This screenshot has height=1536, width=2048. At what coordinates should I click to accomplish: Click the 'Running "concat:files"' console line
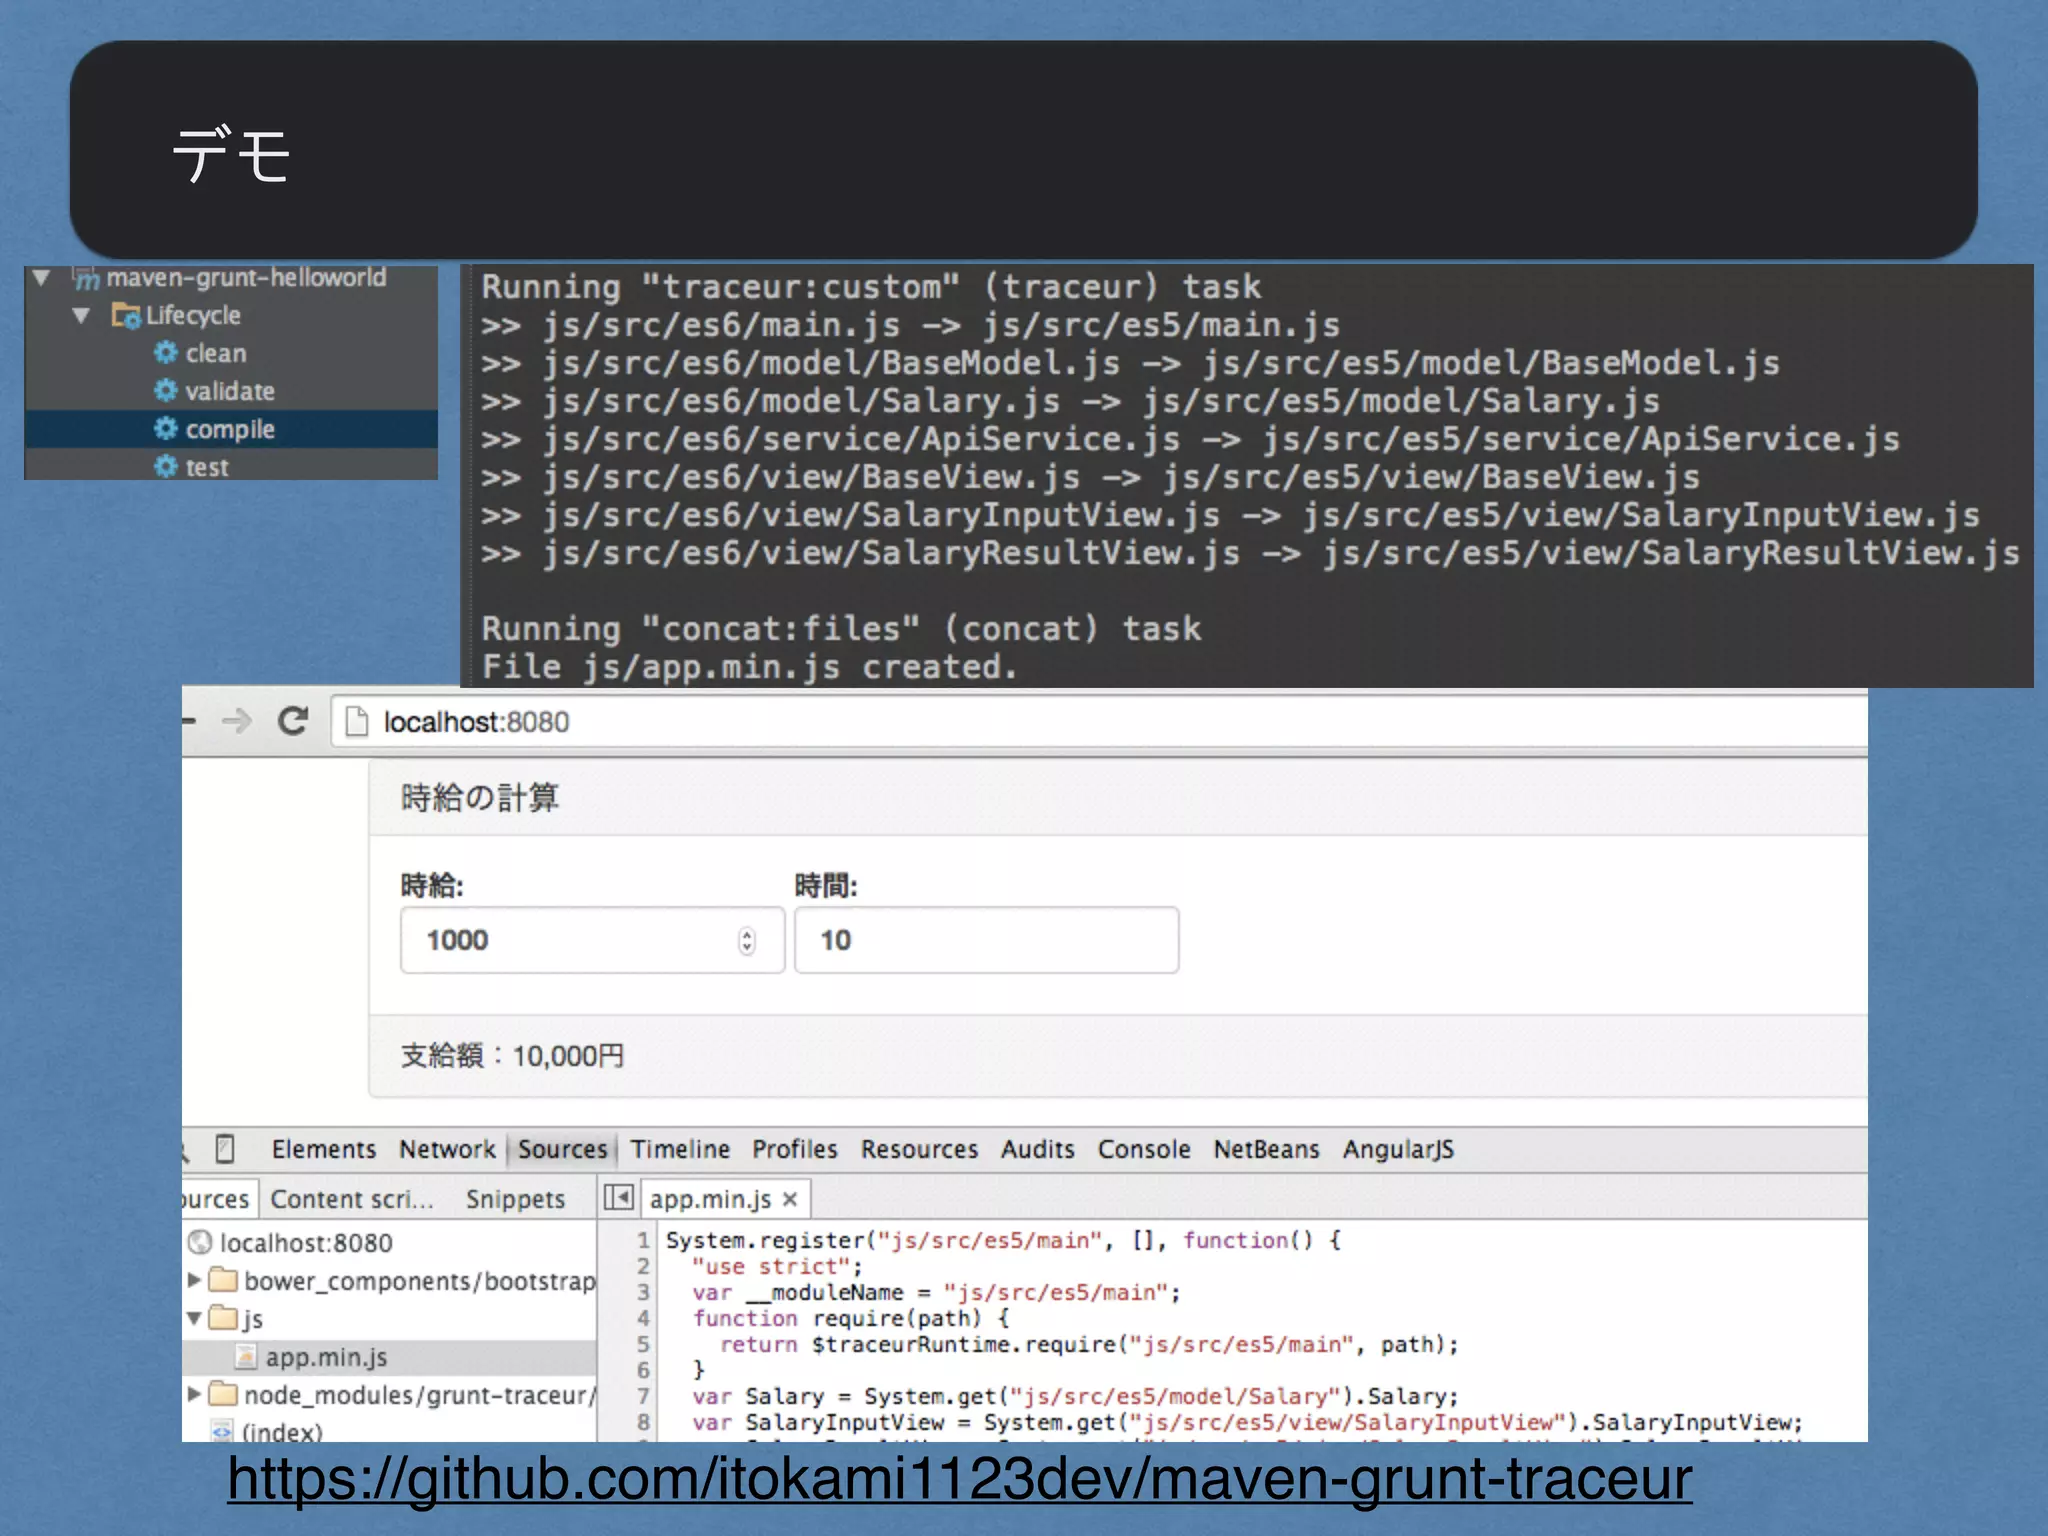pyautogui.click(x=841, y=629)
